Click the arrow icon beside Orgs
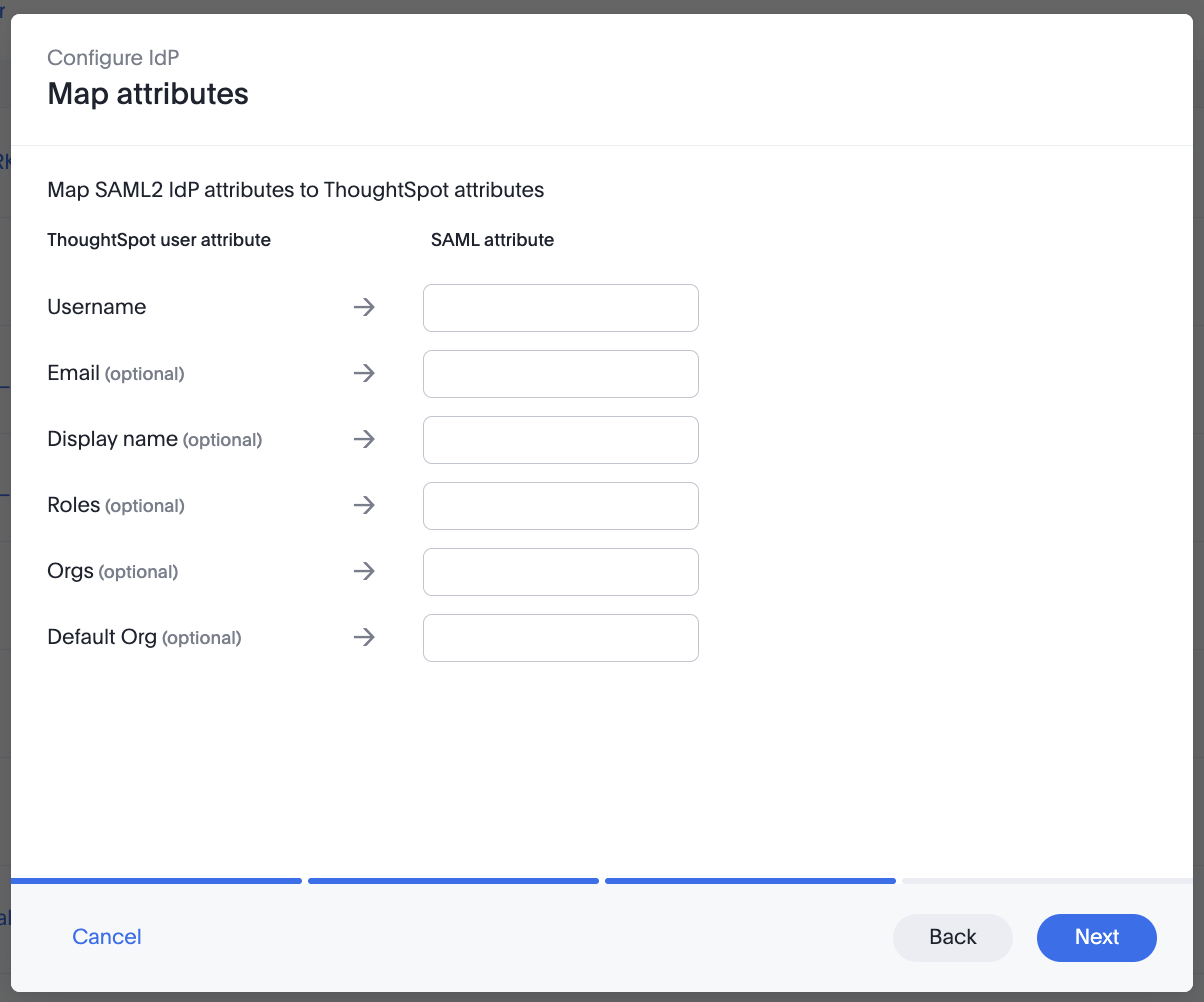Image resolution: width=1204 pixels, height=1002 pixels. (x=364, y=571)
